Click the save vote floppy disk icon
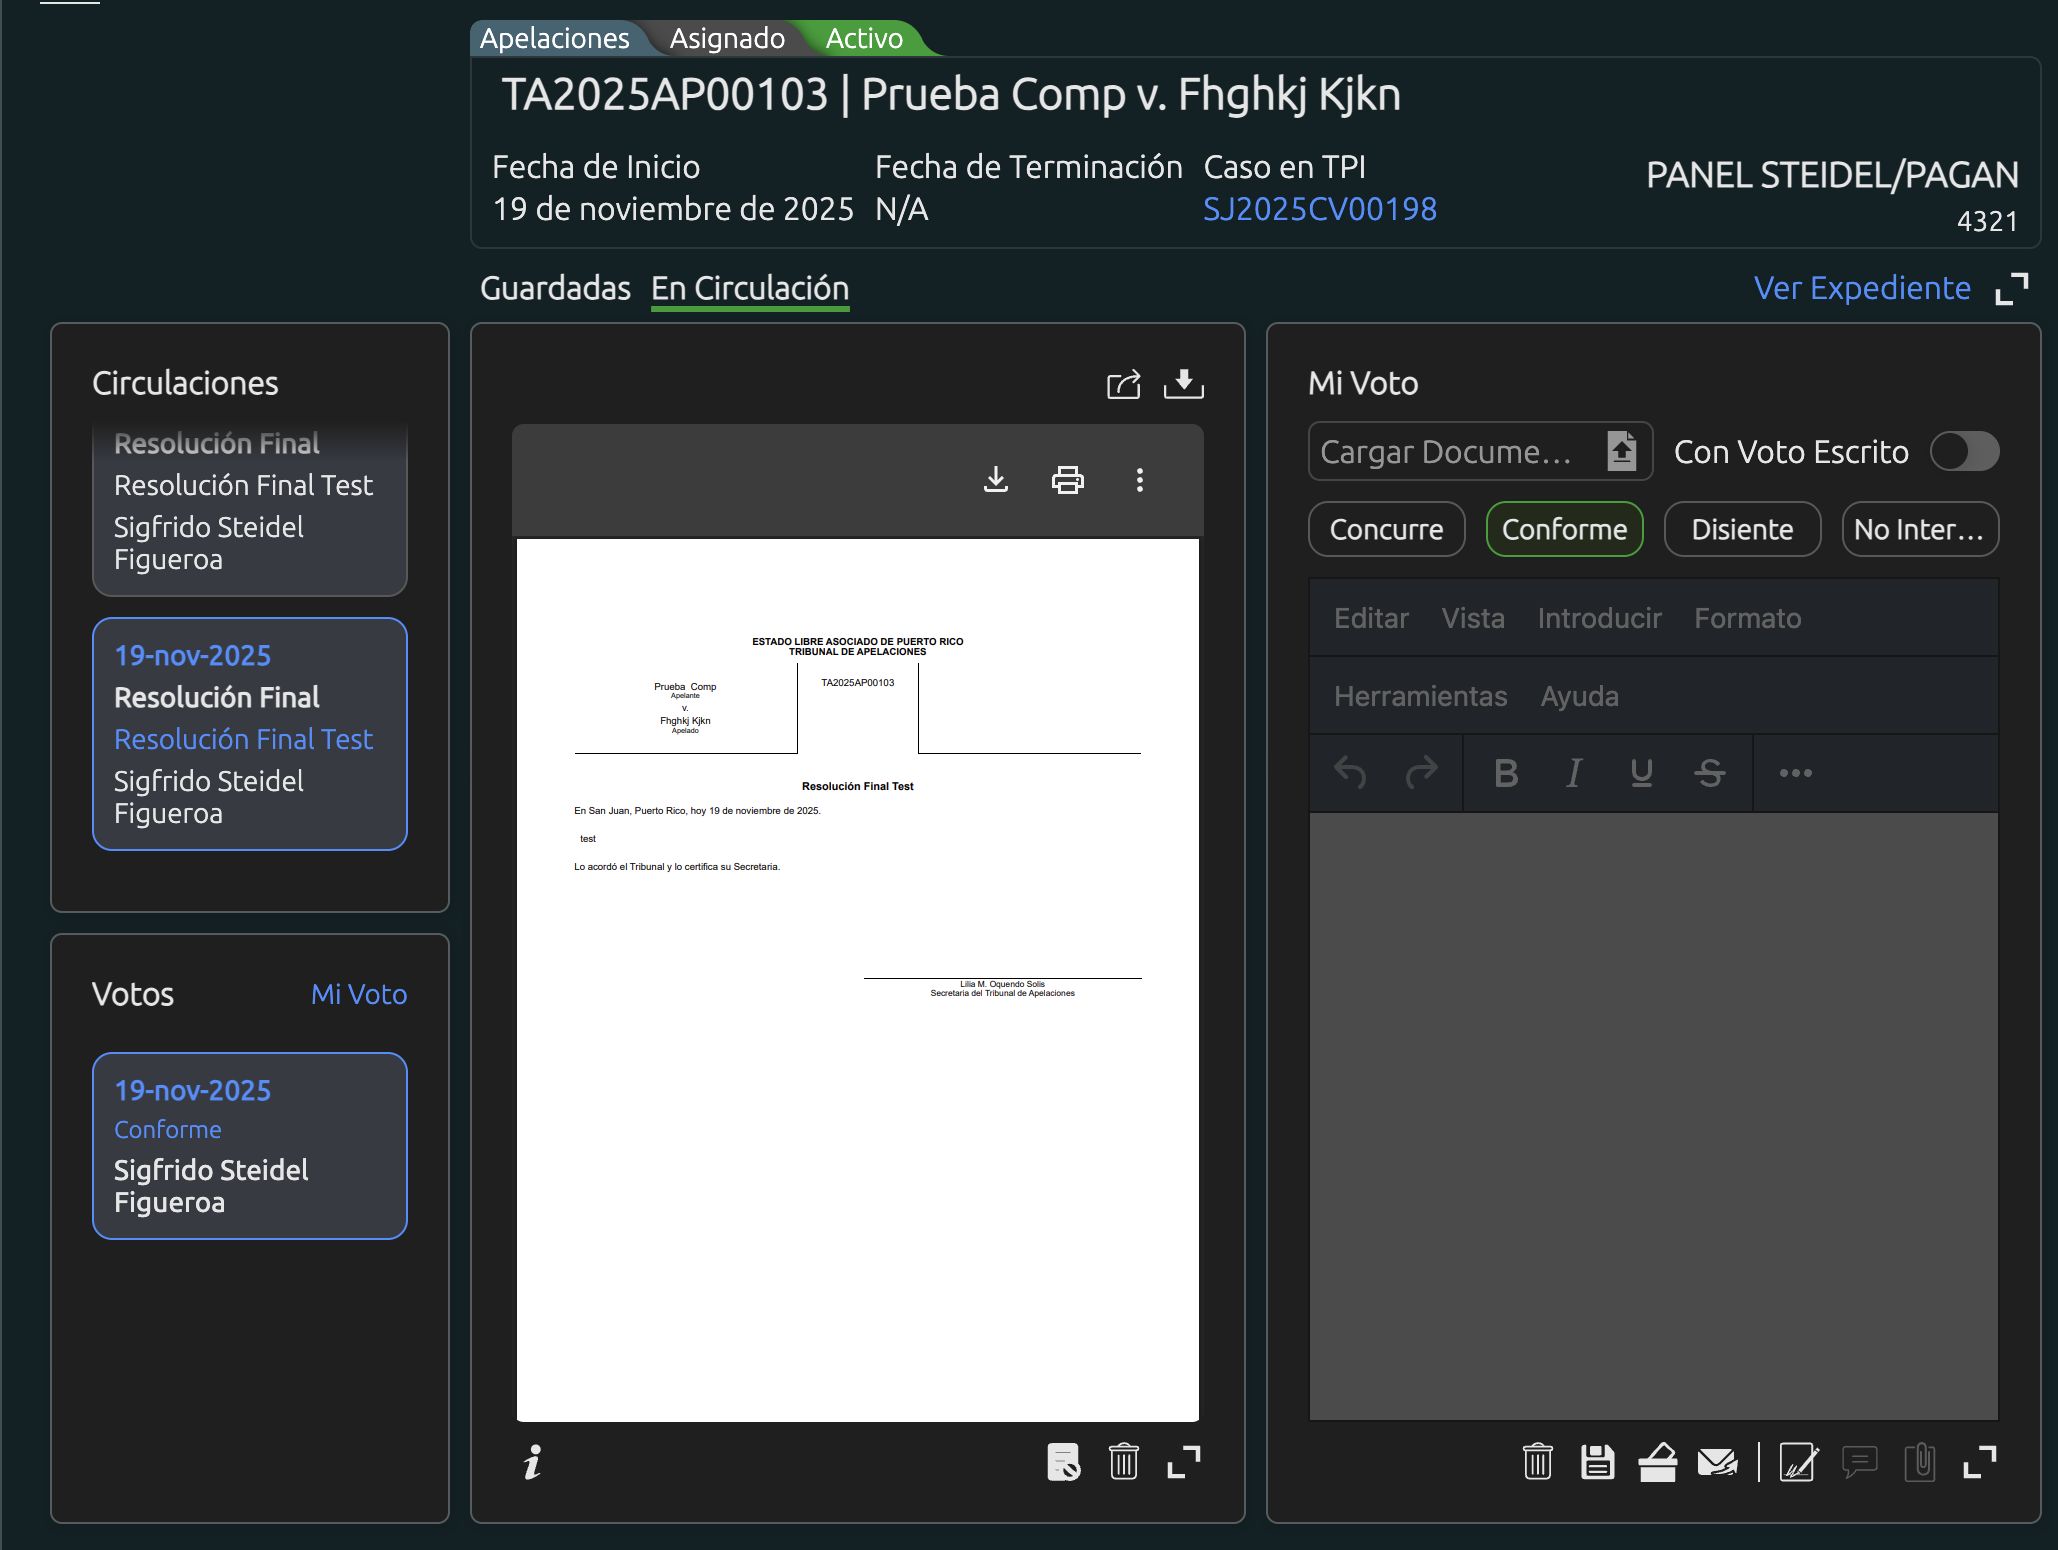 [1597, 1463]
